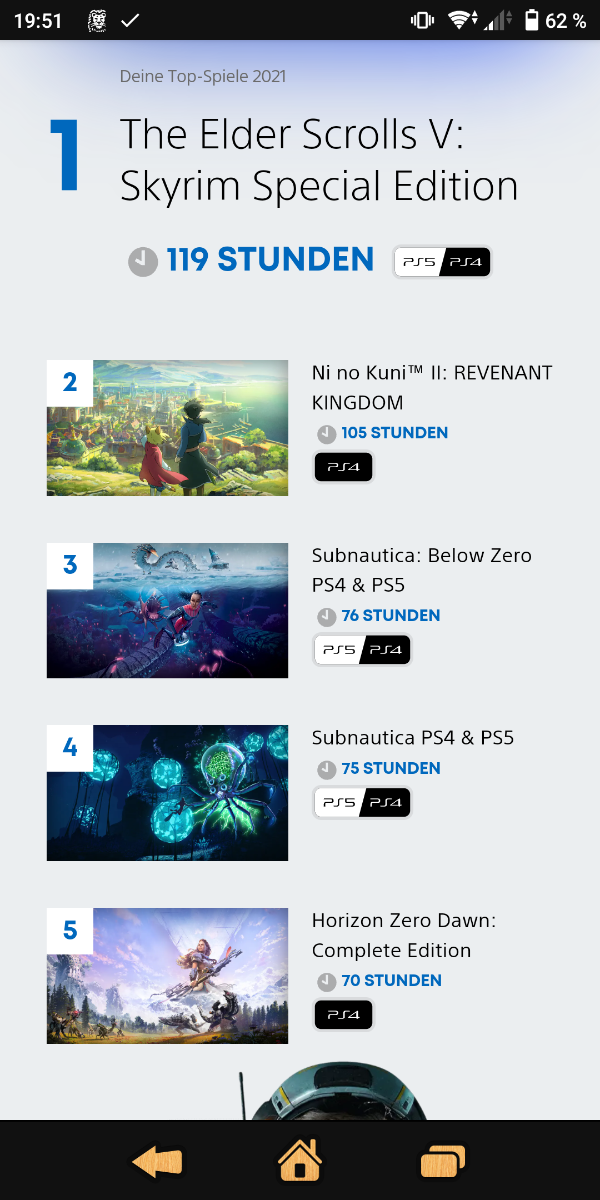
Task: Click the 76 STUNDEN playtime label
Action: point(391,616)
